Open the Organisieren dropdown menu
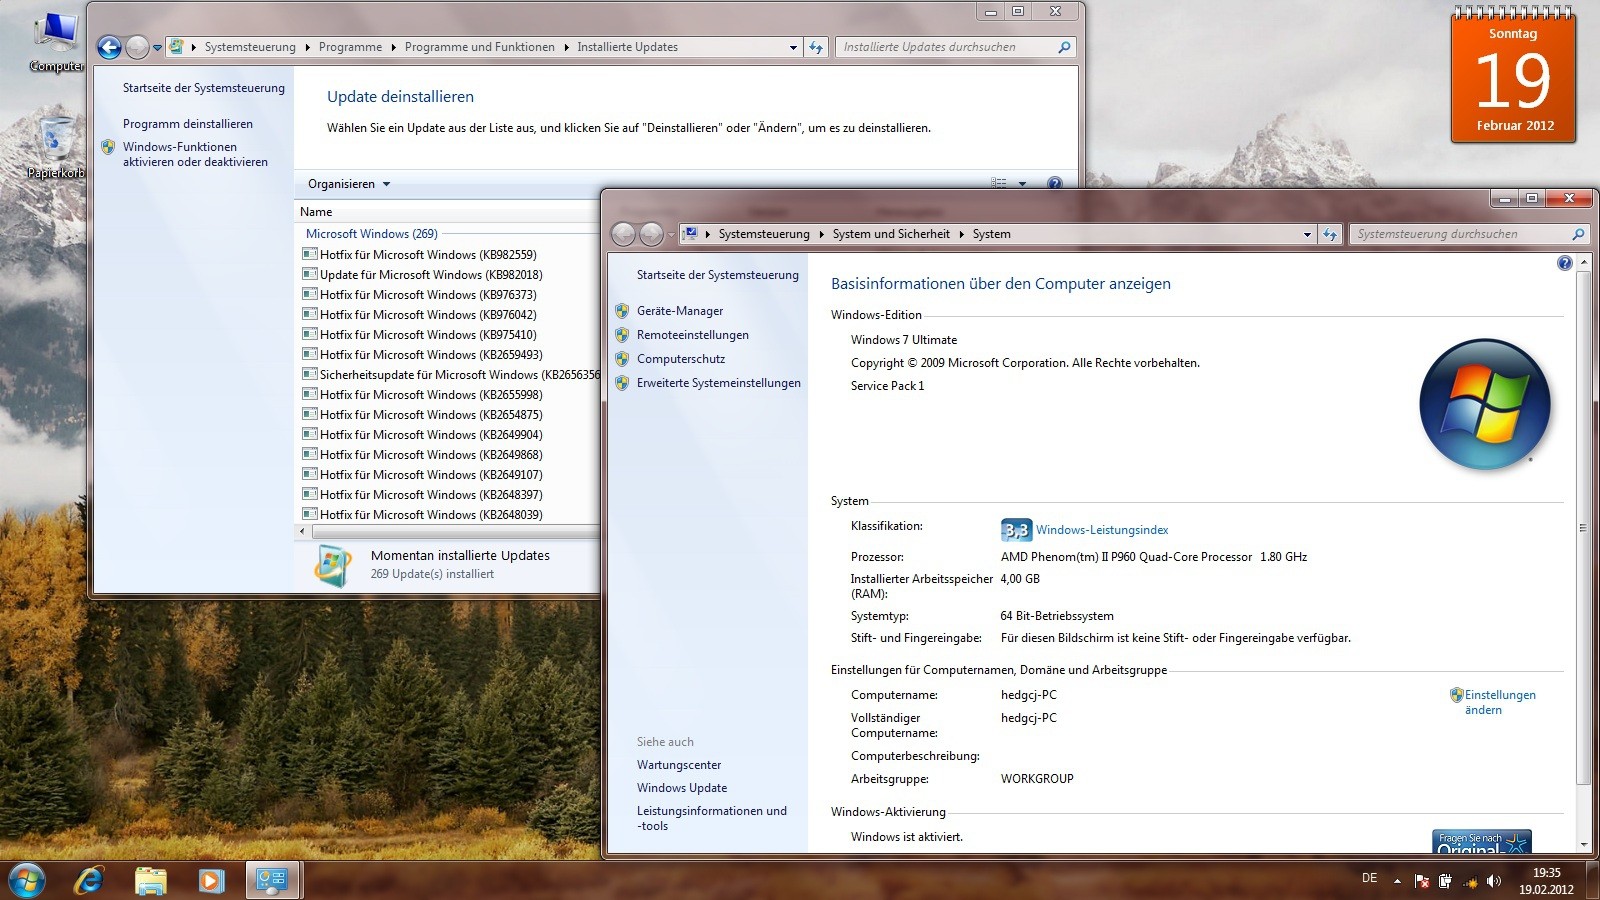The image size is (1600, 900). 349,184
